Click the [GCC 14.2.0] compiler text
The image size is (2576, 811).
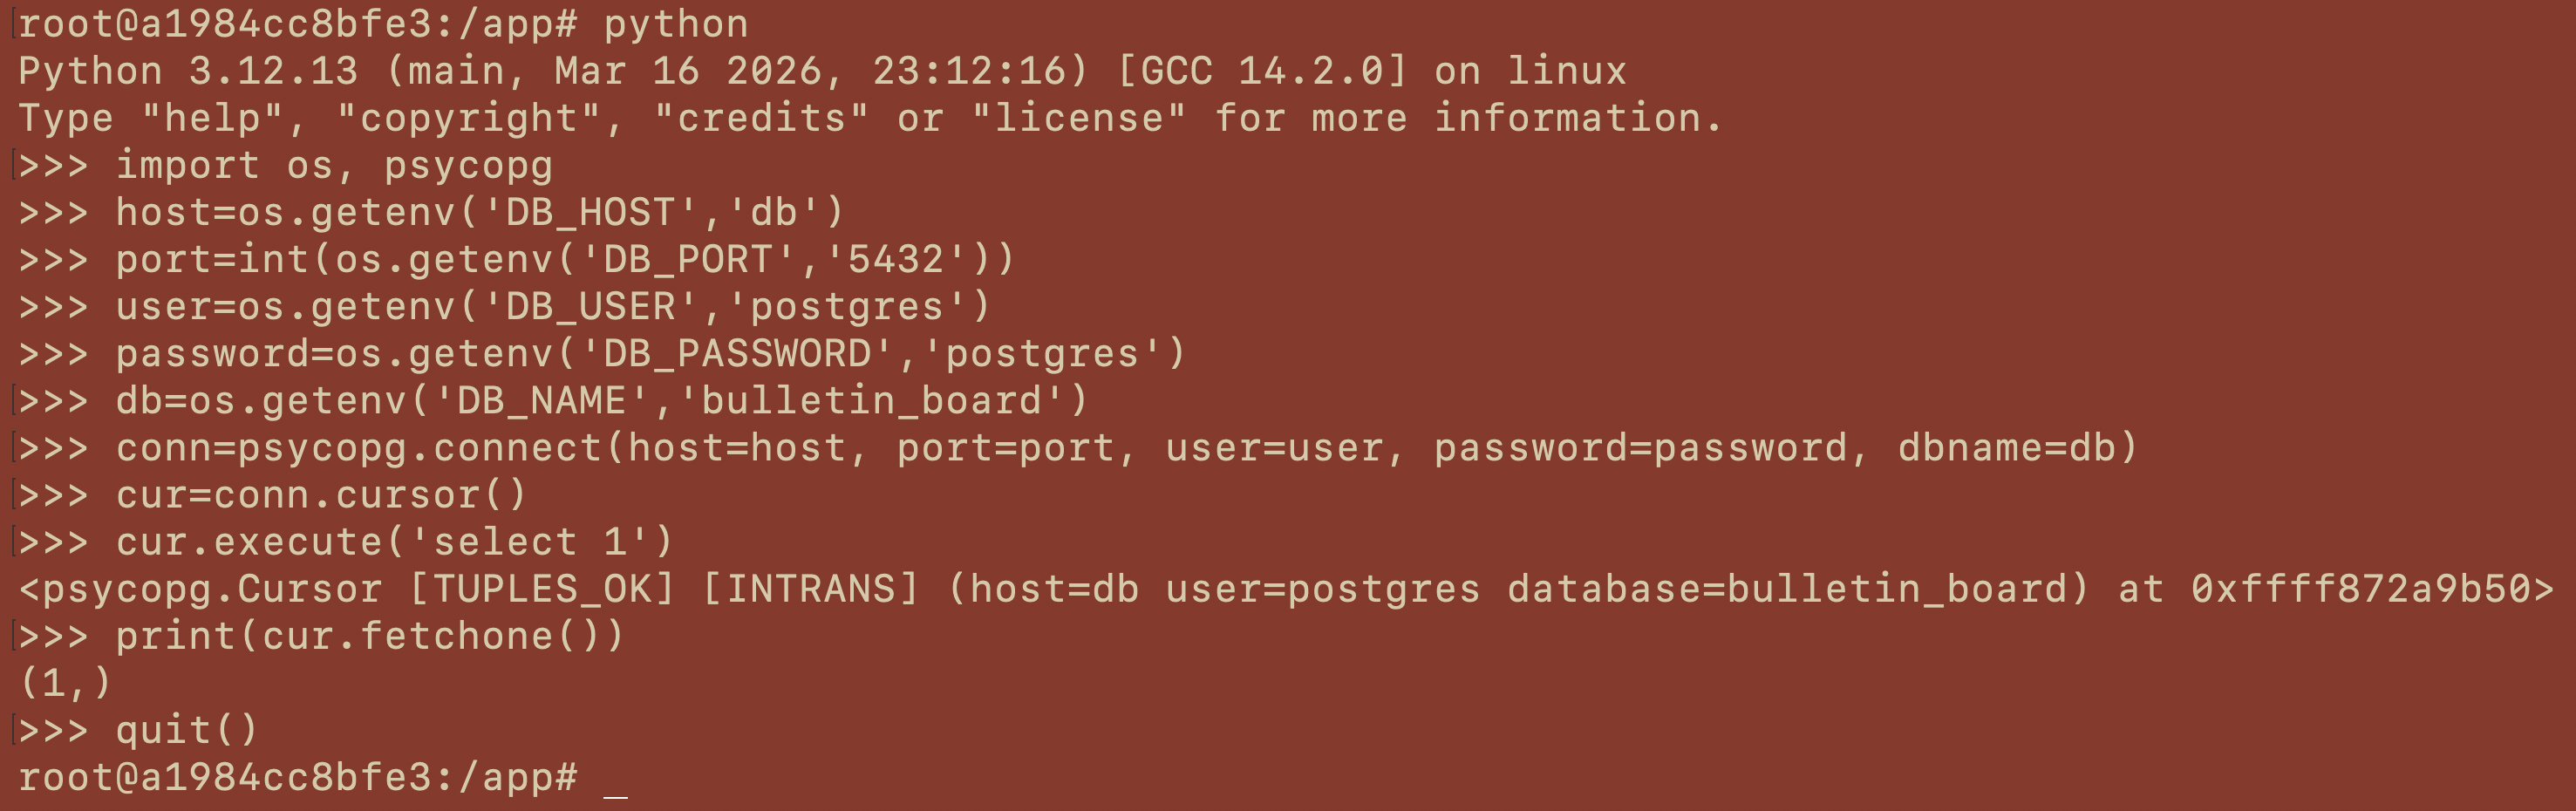pyautogui.click(x=1262, y=72)
